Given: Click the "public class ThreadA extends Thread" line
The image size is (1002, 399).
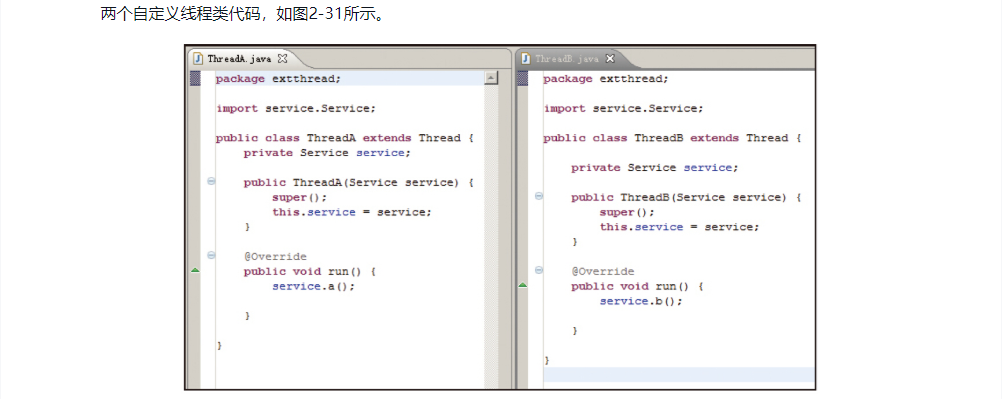Looking at the screenshot, I should pyautogui.click(x=344, y=138).
